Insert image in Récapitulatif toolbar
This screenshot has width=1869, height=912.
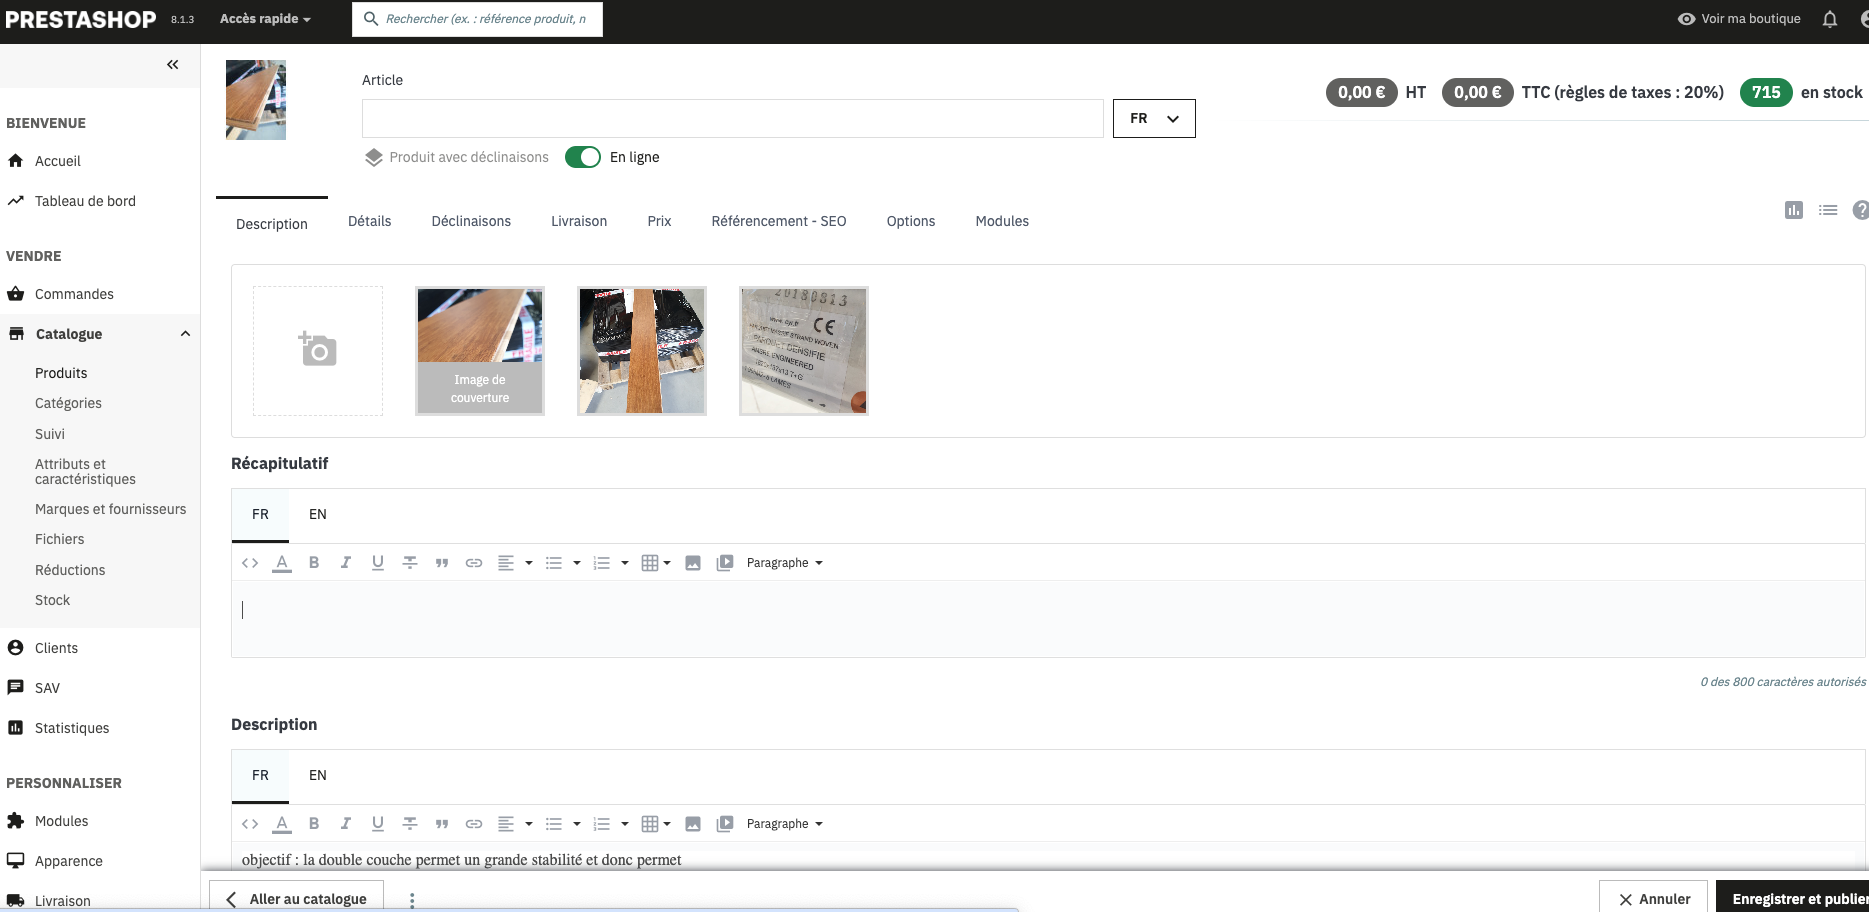pyautogui.click(x=693, y=563)
